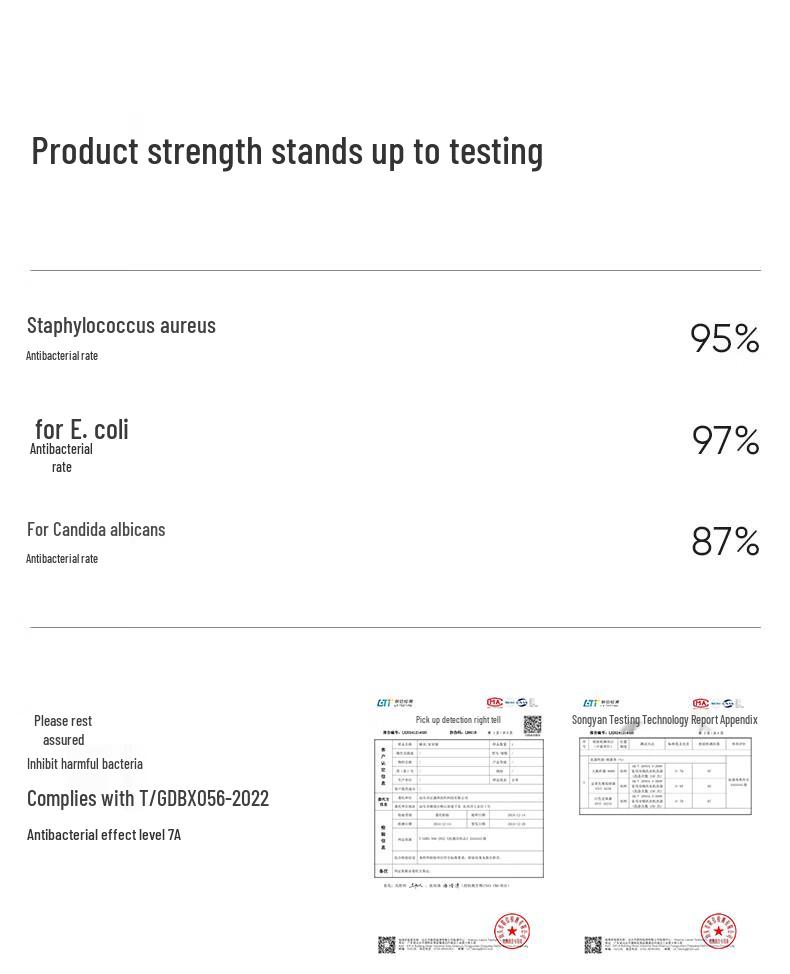The image size is (790, 974).
Task: Click the red official stamp on the appendix report
Action: (718, 930)
